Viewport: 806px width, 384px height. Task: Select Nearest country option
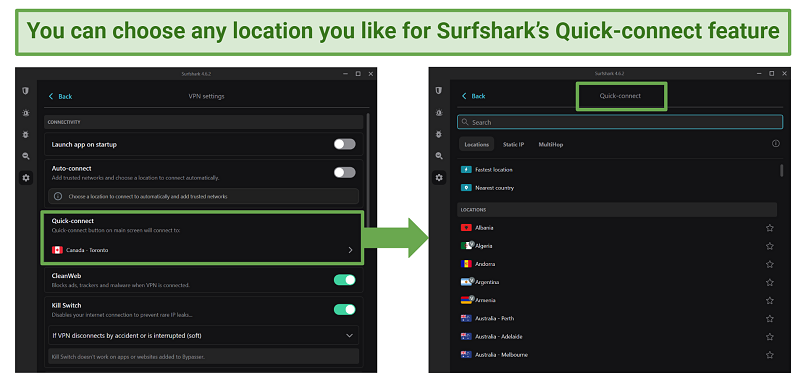coord(494,188)
